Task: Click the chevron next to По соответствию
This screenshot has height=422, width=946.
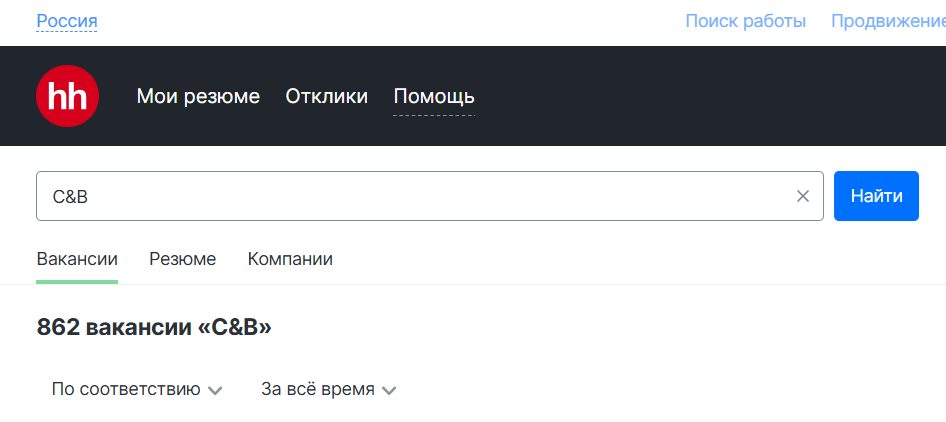Action: coord(215,391)
